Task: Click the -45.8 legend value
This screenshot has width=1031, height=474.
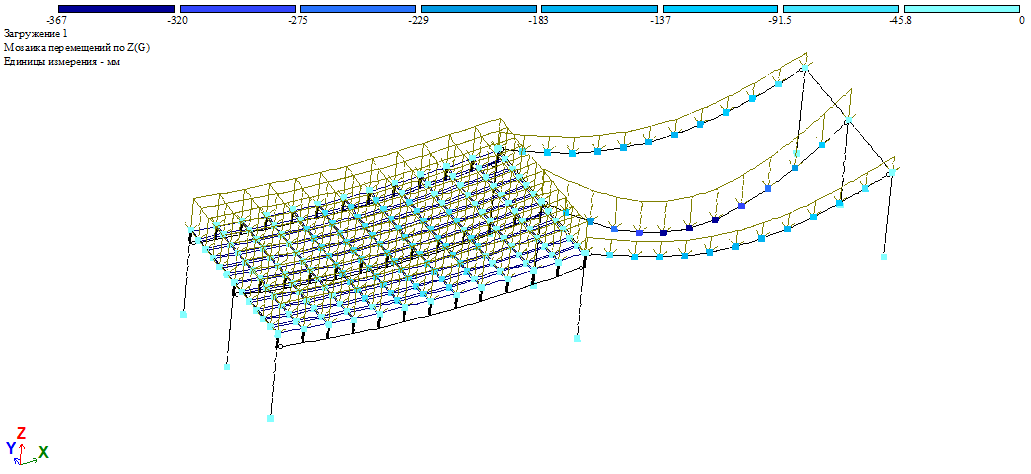Action: coord(901,20)
